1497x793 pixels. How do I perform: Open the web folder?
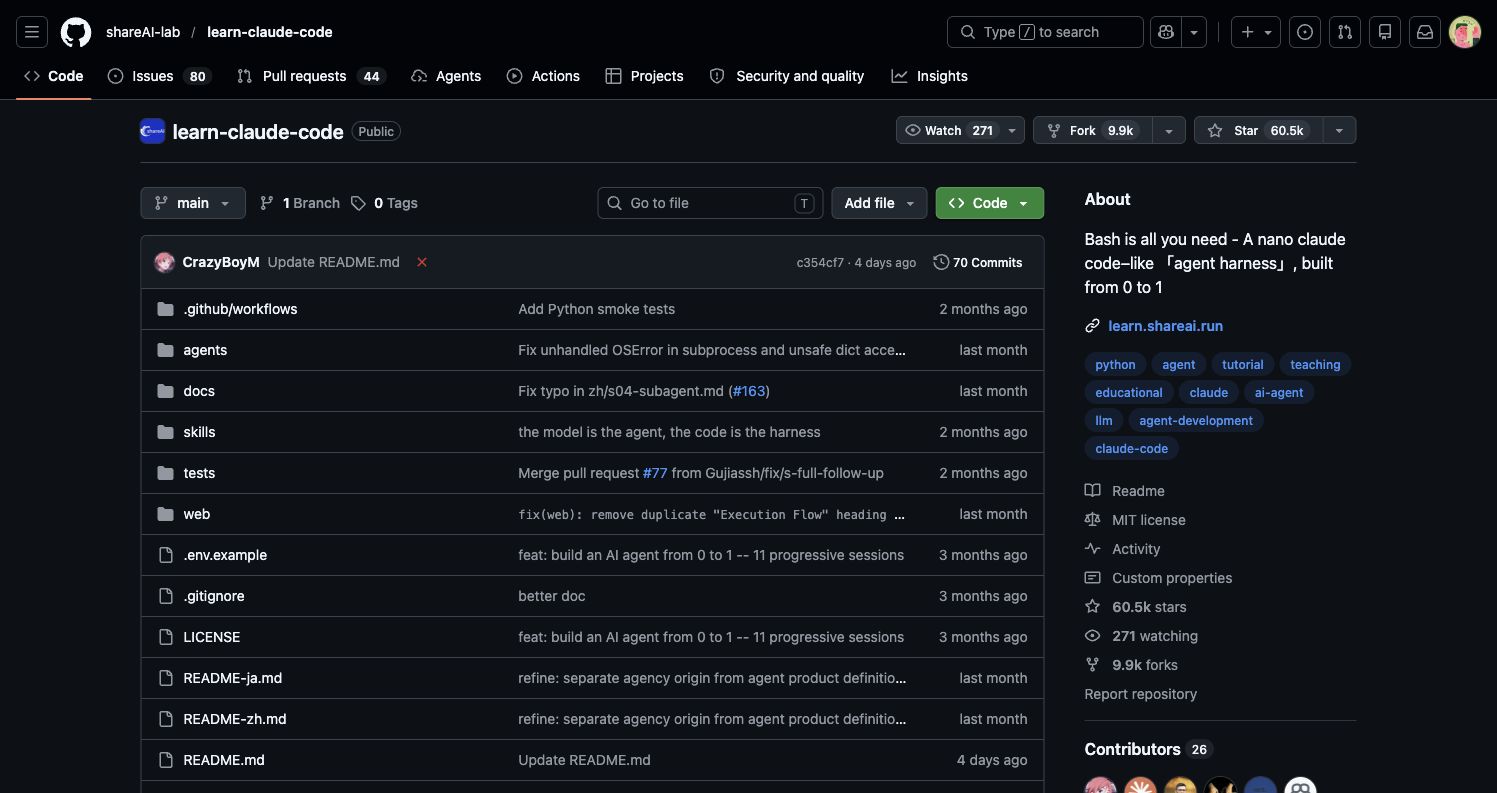(x=197, y=514)
